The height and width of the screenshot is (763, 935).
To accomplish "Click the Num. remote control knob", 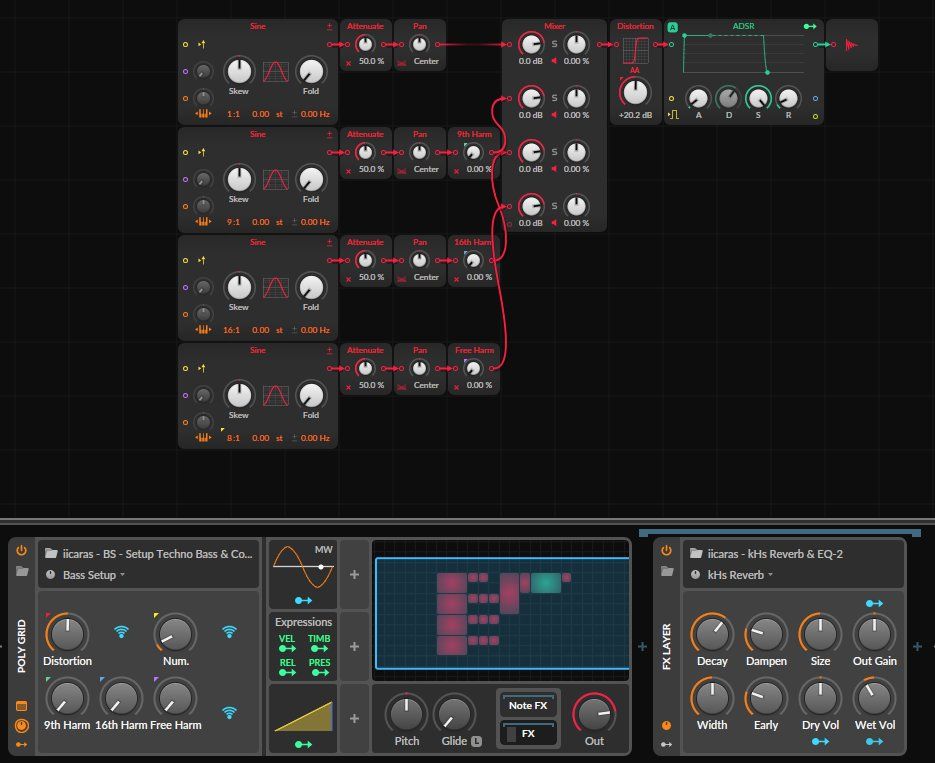I will pos(175,634).
